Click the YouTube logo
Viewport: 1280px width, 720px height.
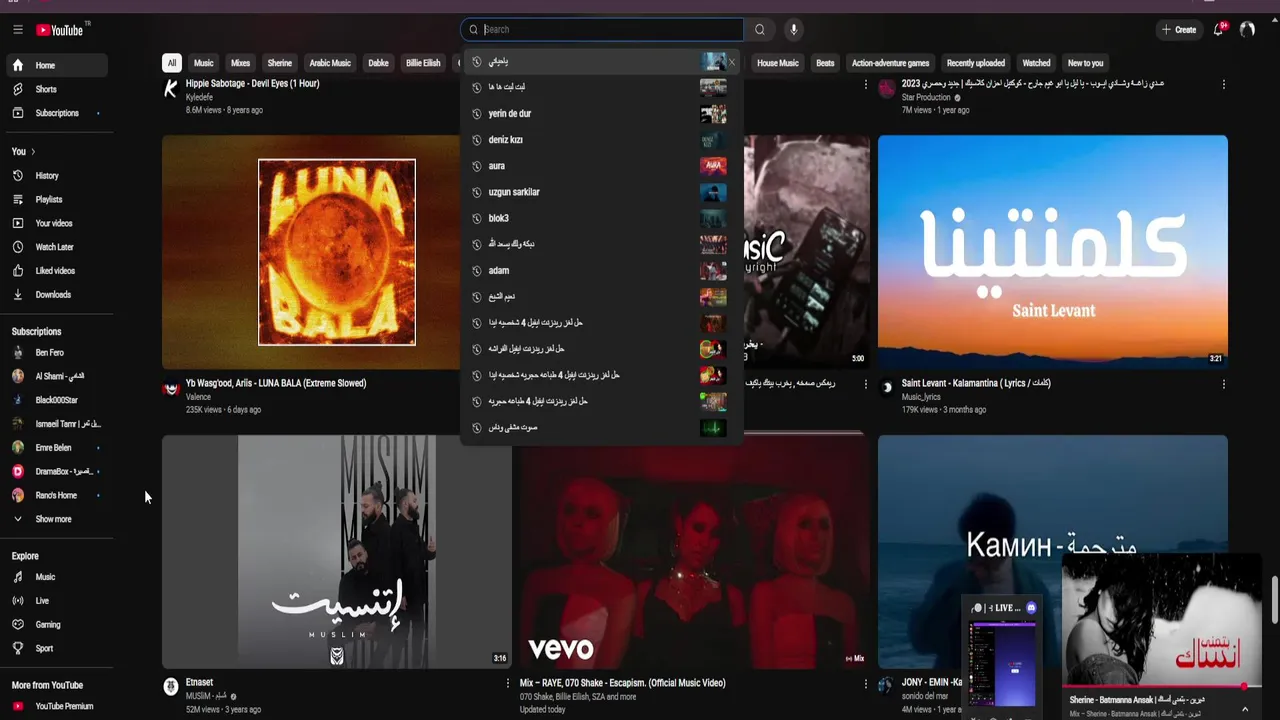pos(60,30)
